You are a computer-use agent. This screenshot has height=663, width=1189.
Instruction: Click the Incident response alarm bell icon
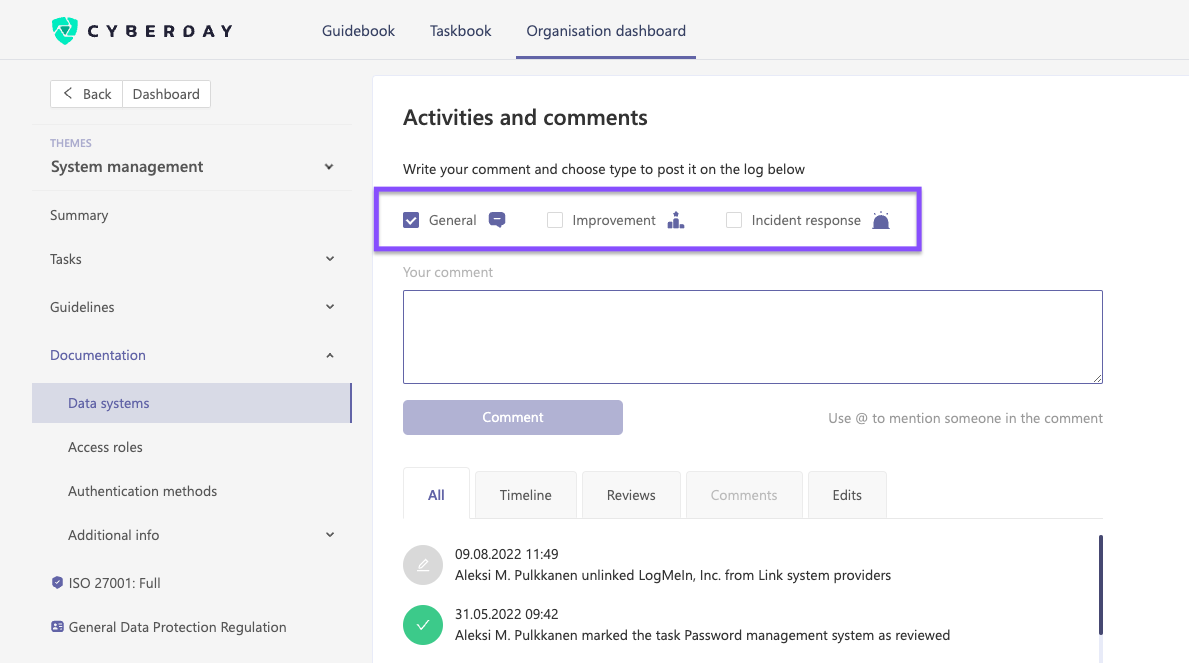tap(880, 219)
